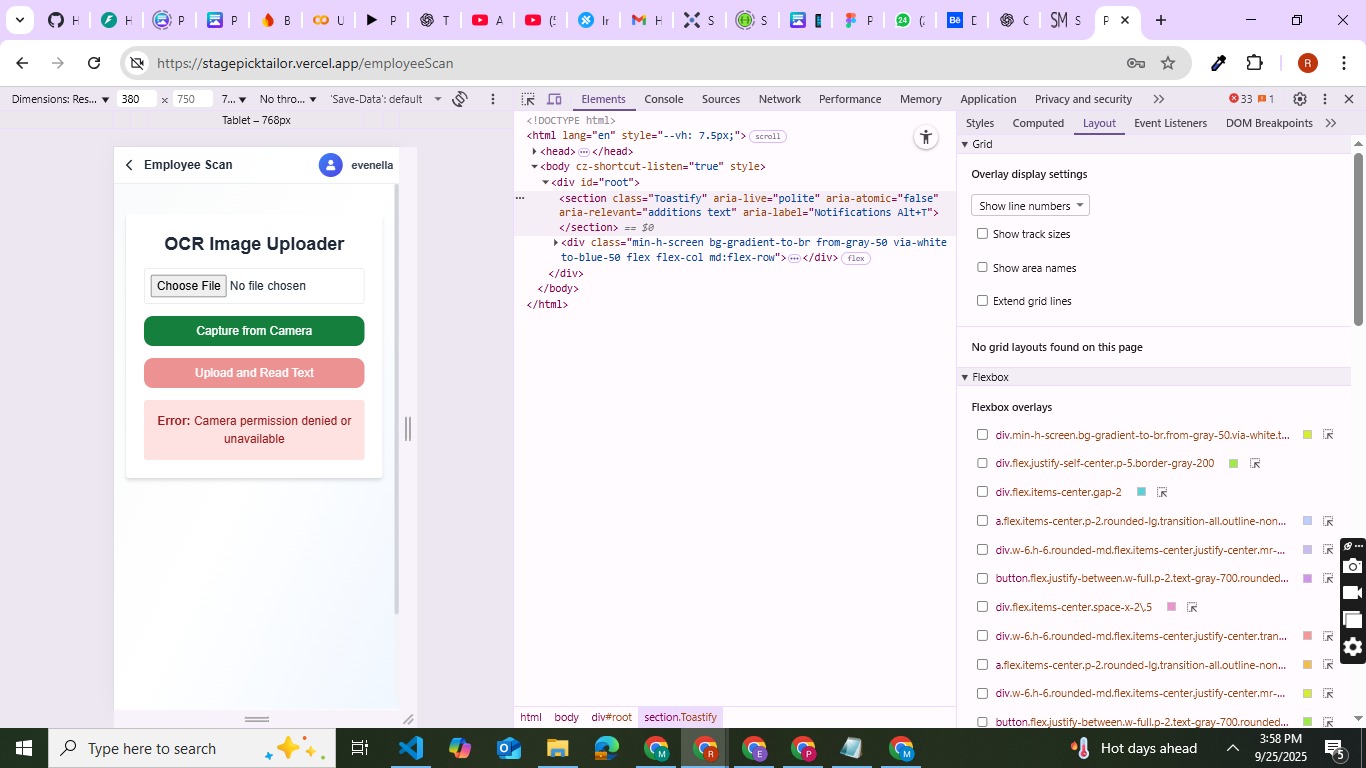This screenshot has height=768, width=1366.
Task: Open the browser Extensions puzzle icon
Action: [x=1254, y=63]
